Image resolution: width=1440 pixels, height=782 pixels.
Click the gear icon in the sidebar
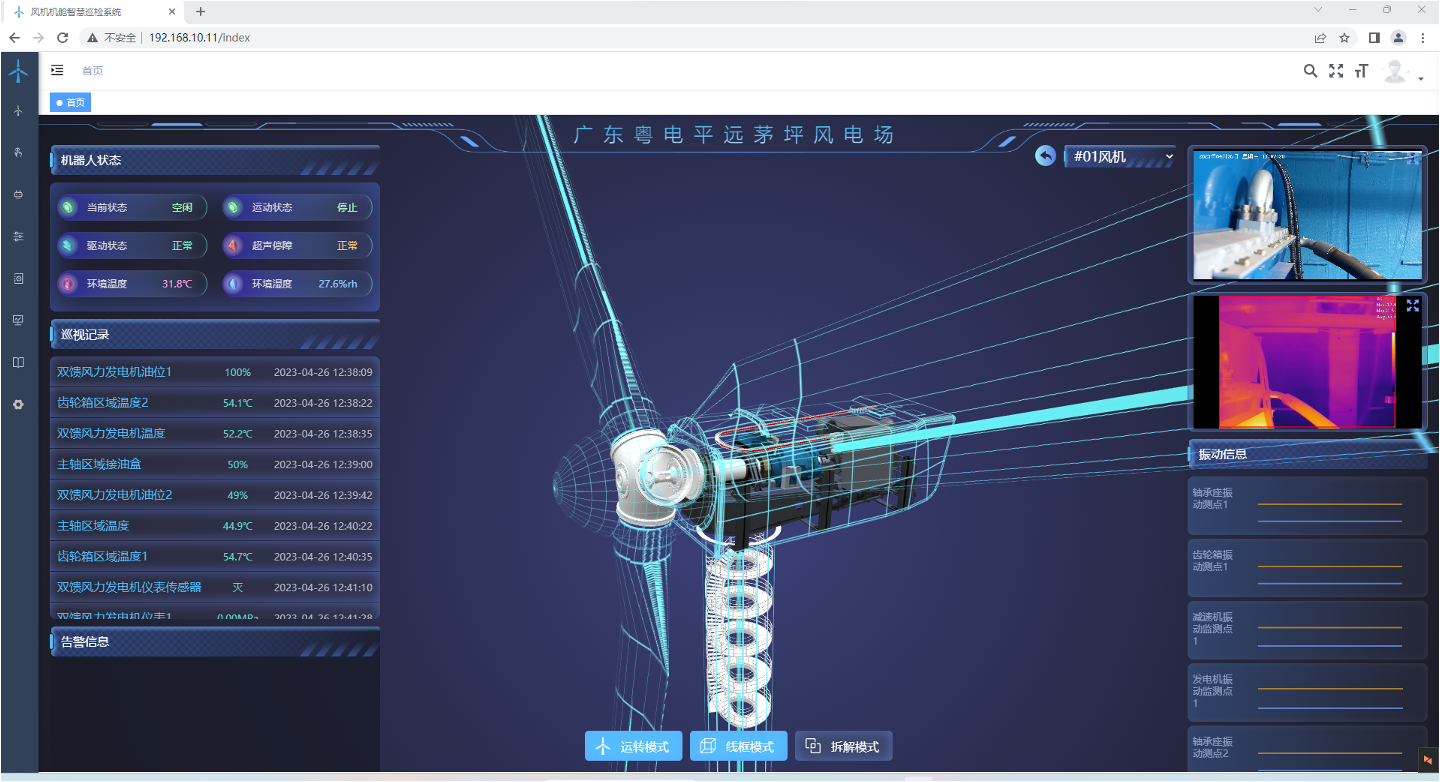click(18, 405)
